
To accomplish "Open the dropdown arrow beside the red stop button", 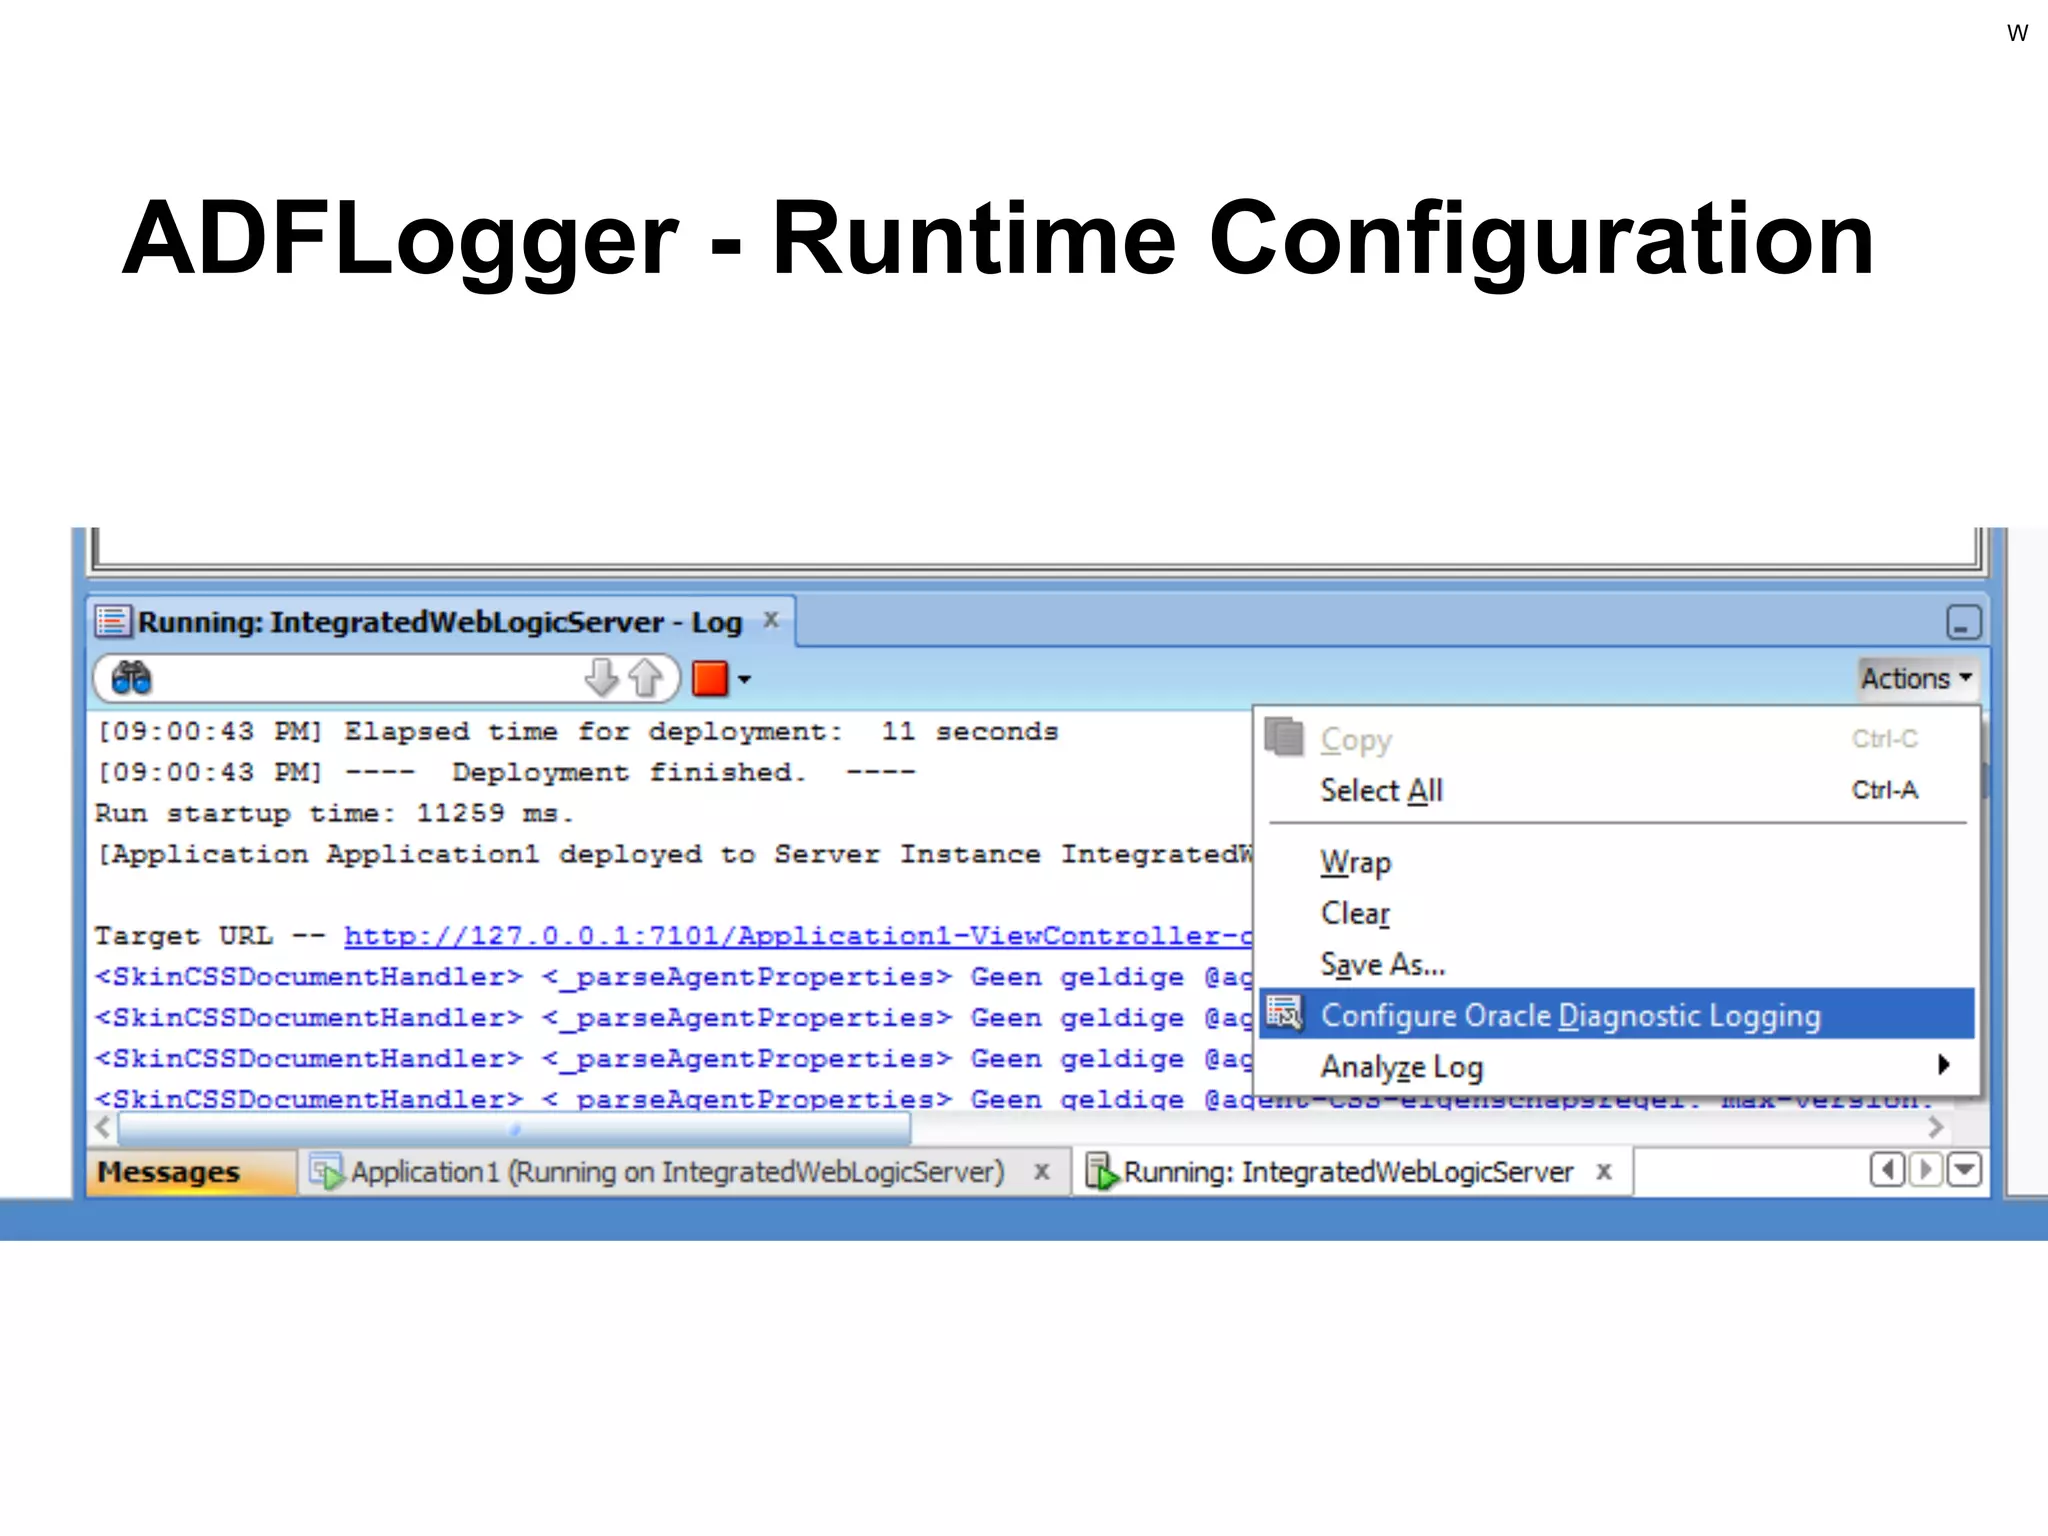I will pos(744,679).
